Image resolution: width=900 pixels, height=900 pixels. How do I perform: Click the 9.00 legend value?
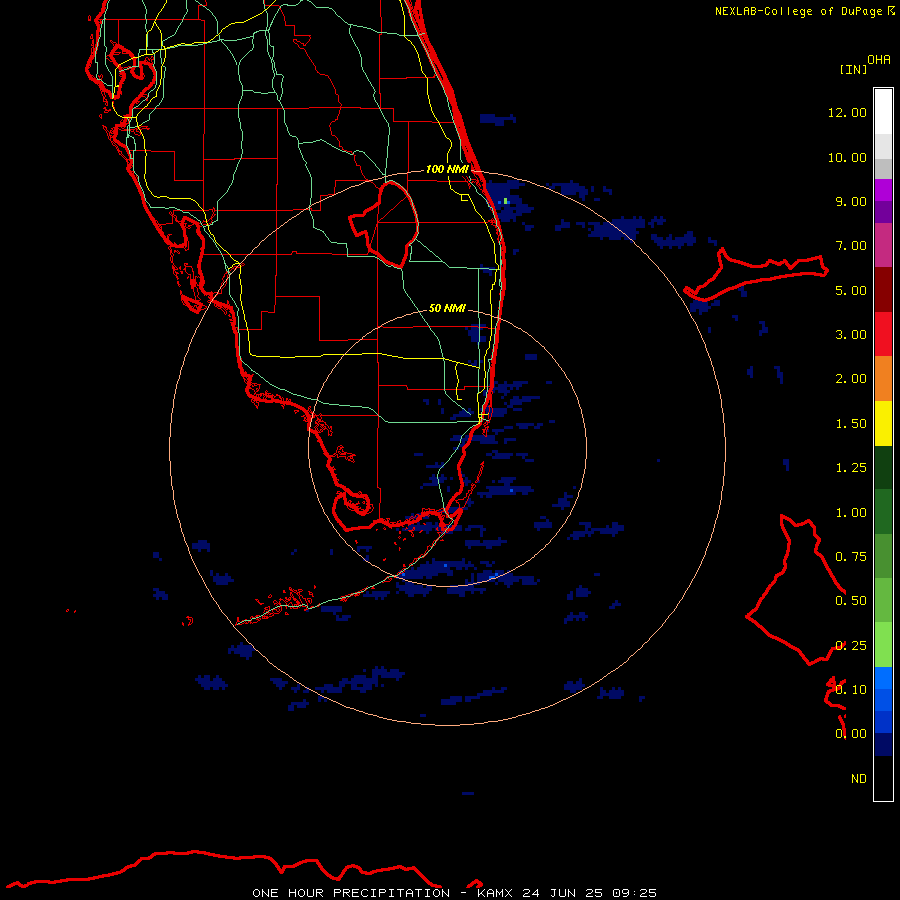click(851, 201)
